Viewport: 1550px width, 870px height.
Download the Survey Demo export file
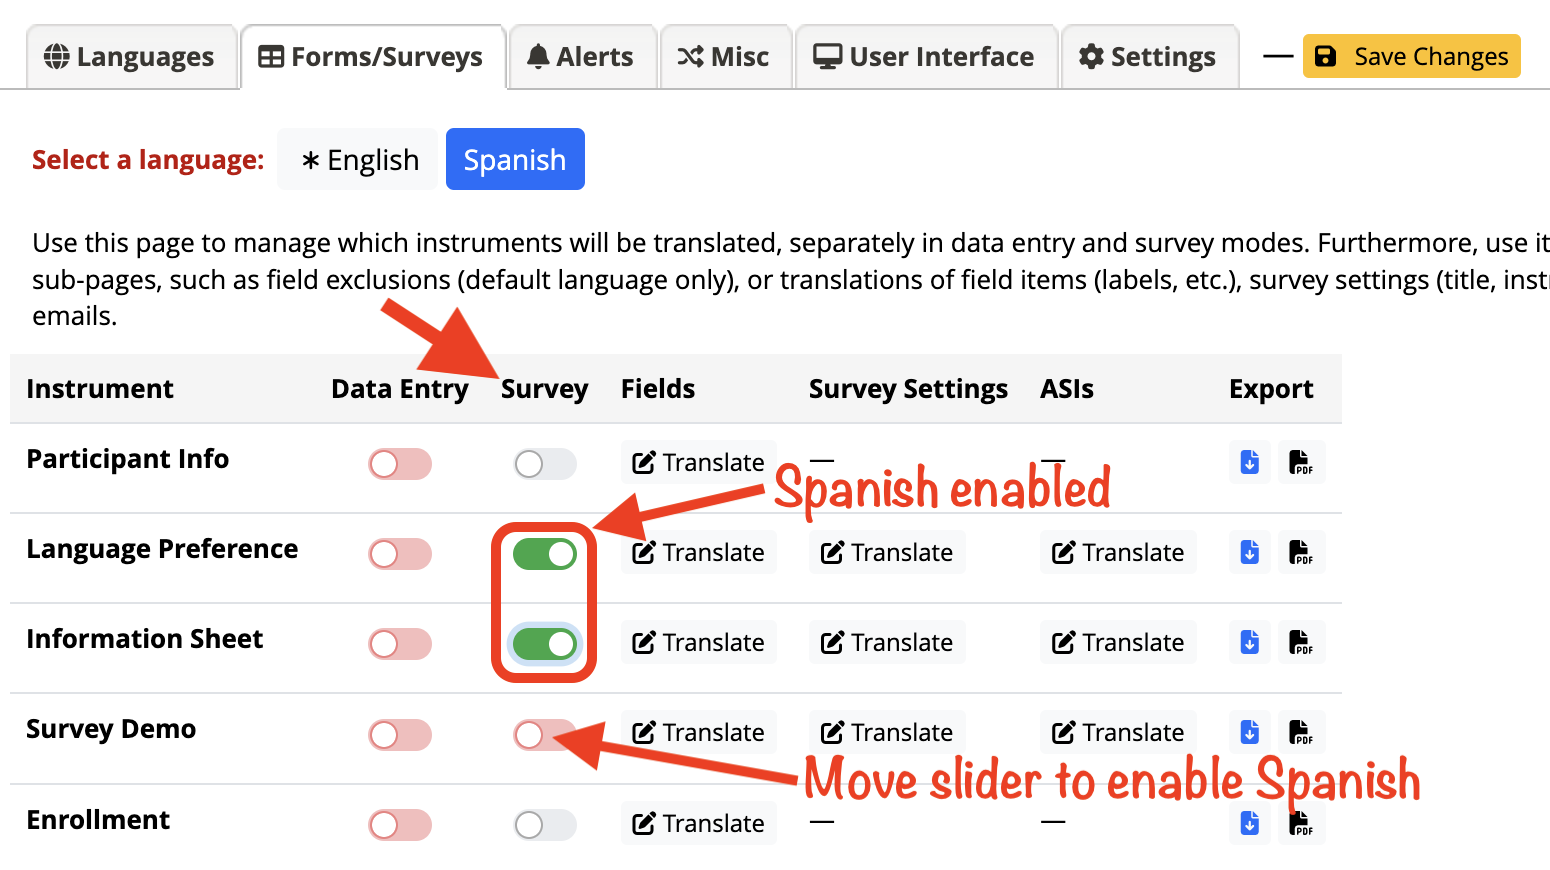[x=1250, y=732]
